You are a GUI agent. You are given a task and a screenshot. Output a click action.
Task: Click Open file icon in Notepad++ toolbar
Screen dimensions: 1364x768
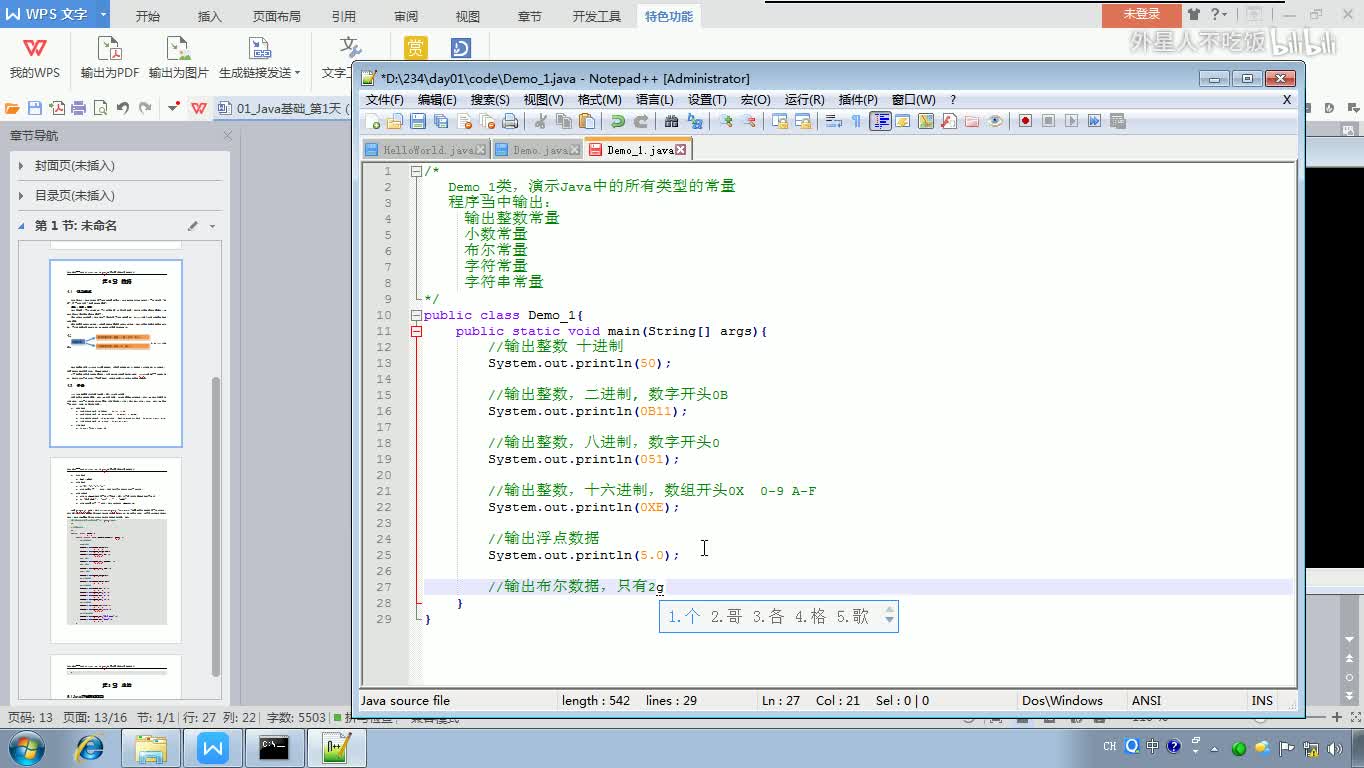click(x=395, y=121)
